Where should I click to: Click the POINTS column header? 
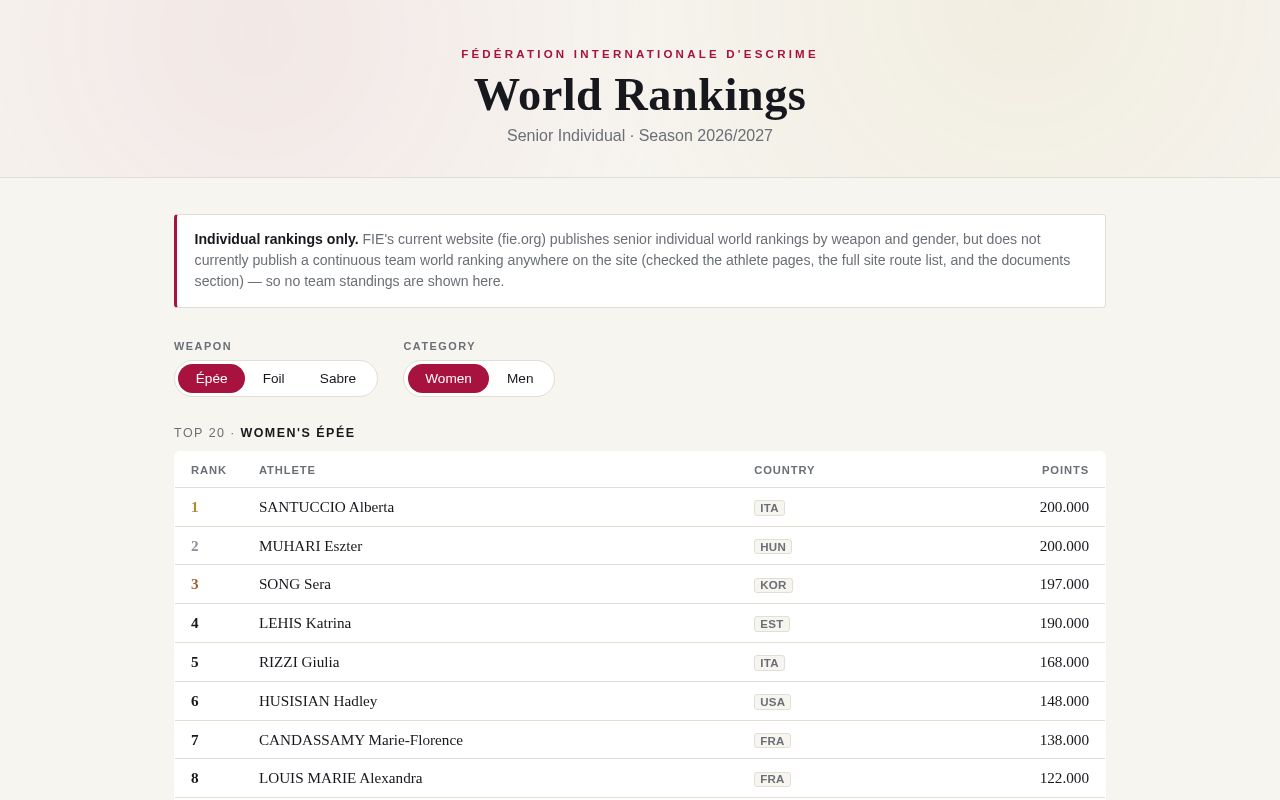(1065, 470)
